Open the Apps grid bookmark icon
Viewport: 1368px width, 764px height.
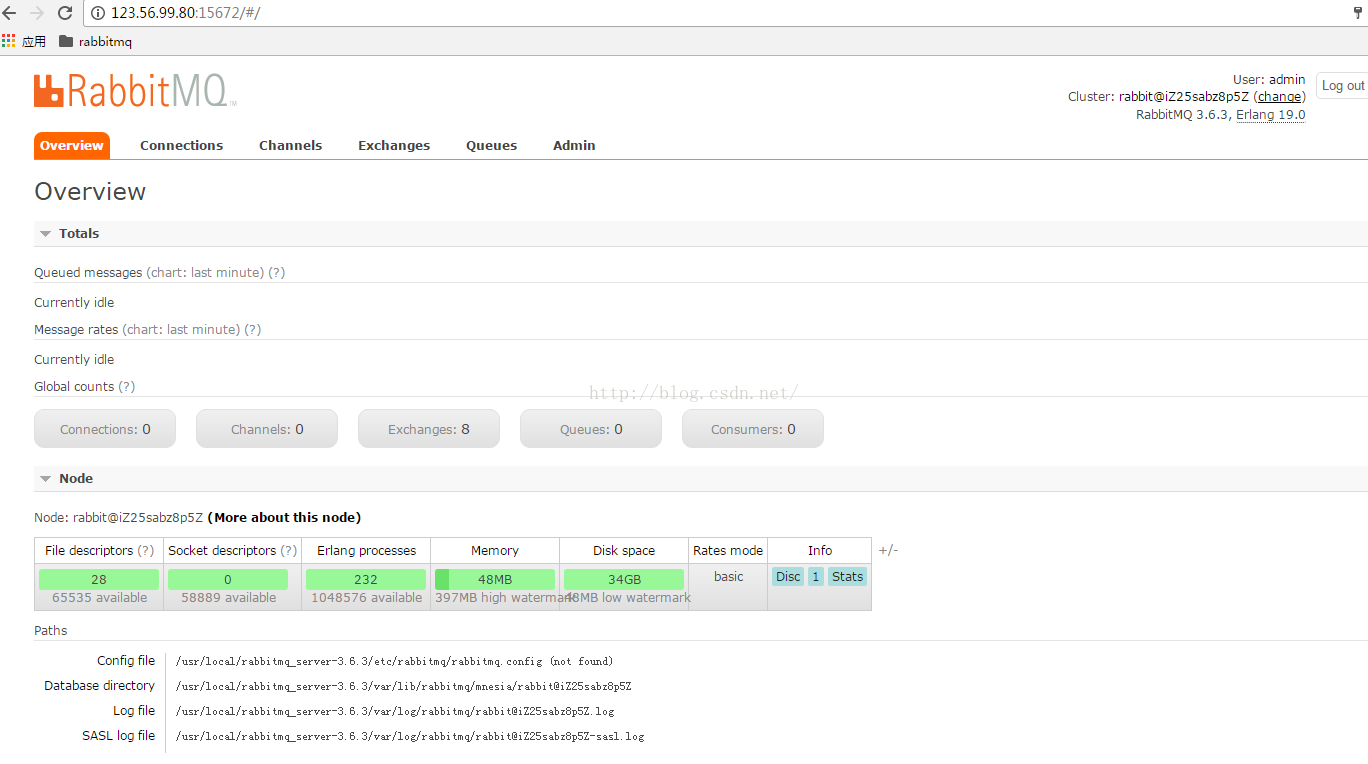click(9, 41)
